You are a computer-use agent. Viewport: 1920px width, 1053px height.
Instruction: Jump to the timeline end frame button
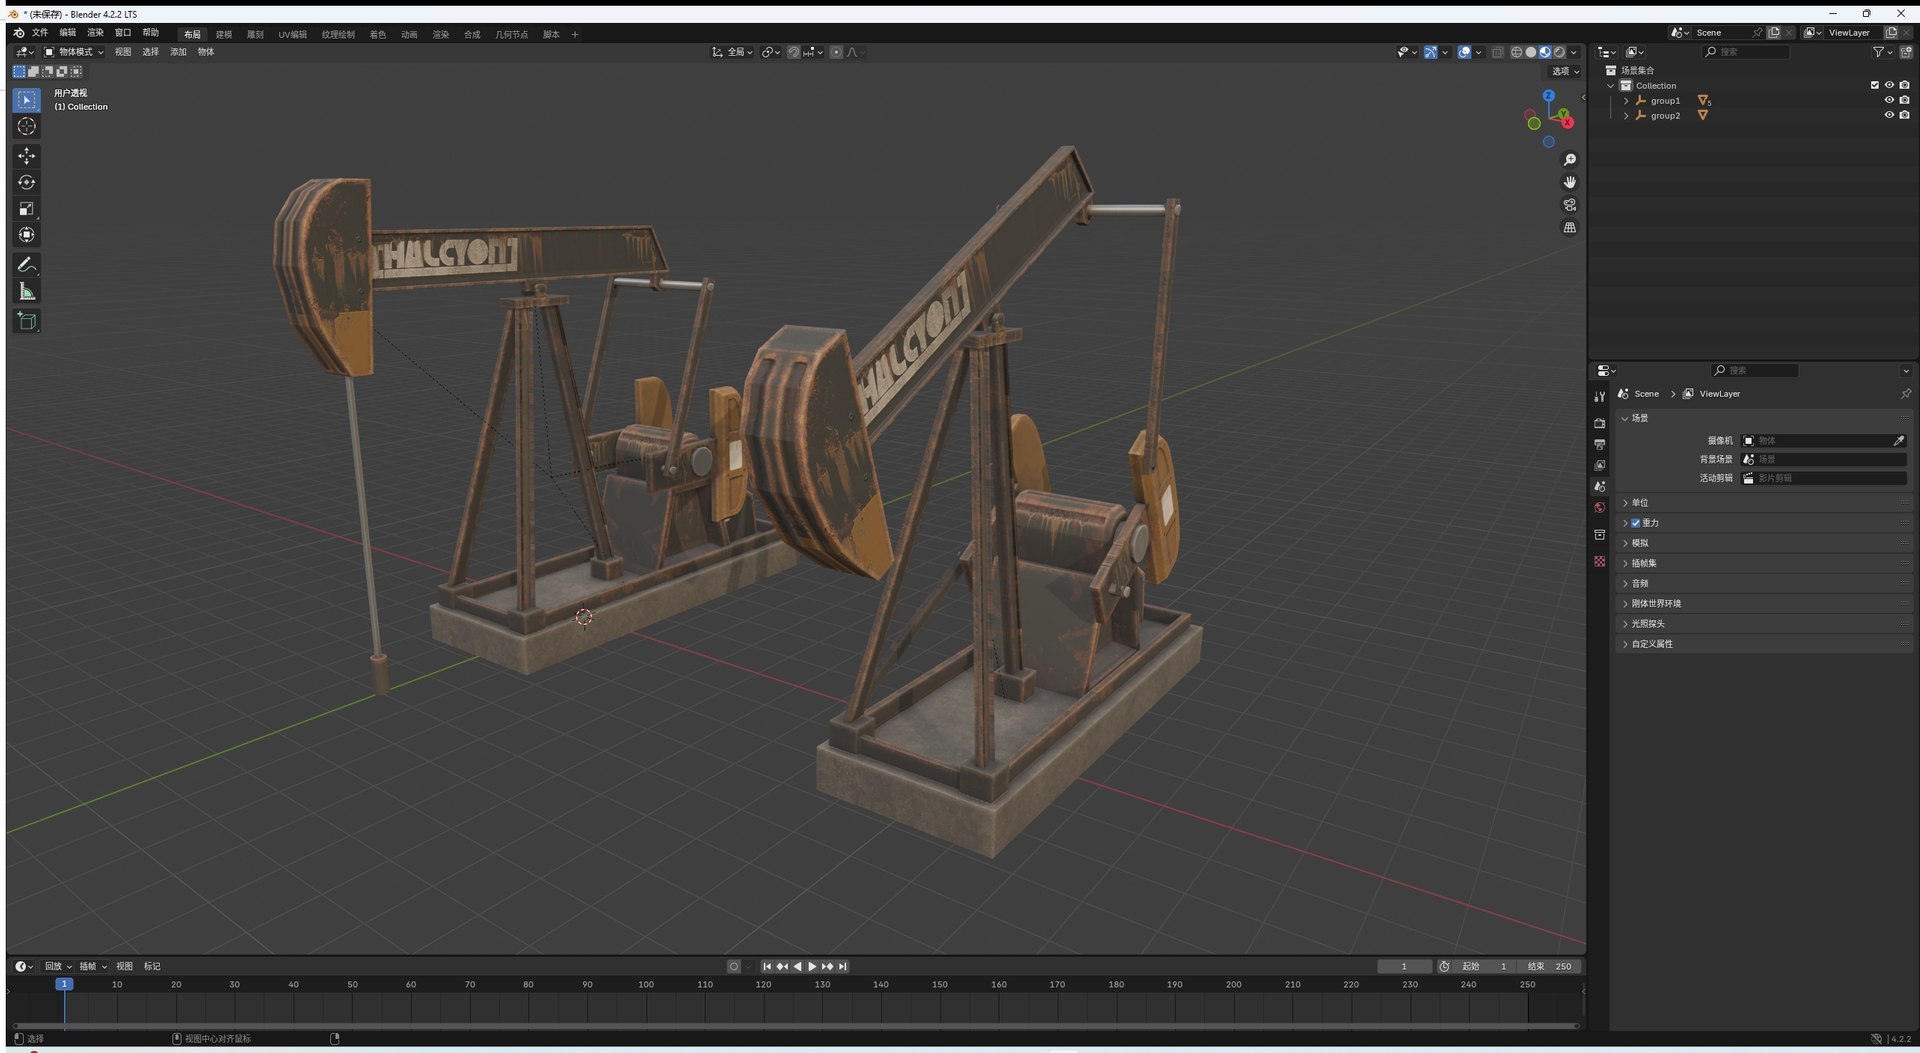click(x=843, y=967)
